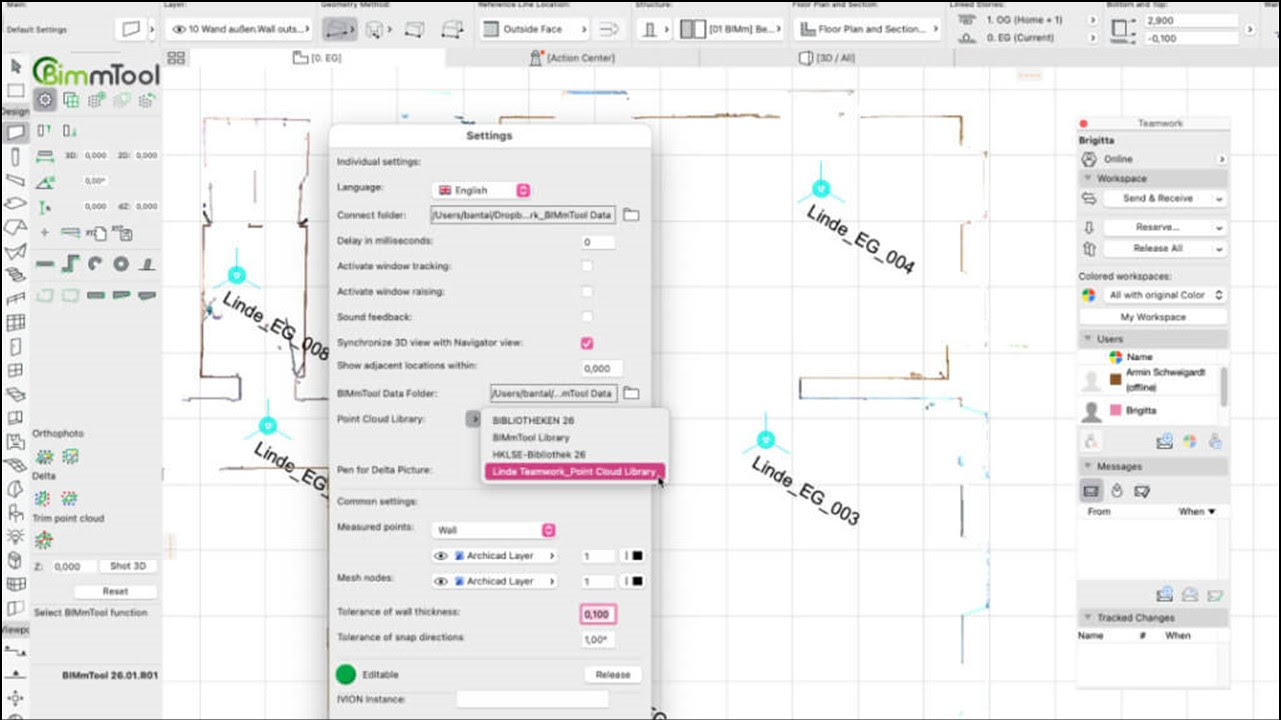Open Measured points Wall dropdown
Viewport: 1281px width, 720px height.
point(494,530)
